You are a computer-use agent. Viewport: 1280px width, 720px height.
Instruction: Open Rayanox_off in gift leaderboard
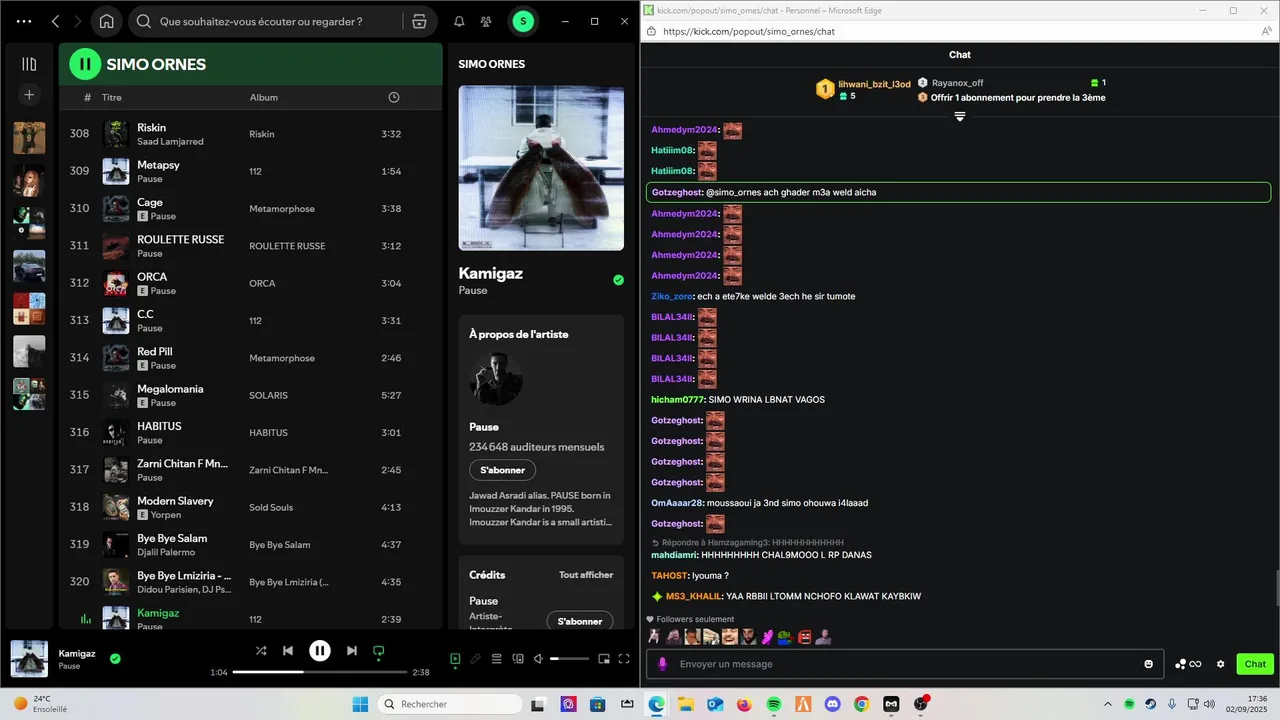[x=957, y=83]
